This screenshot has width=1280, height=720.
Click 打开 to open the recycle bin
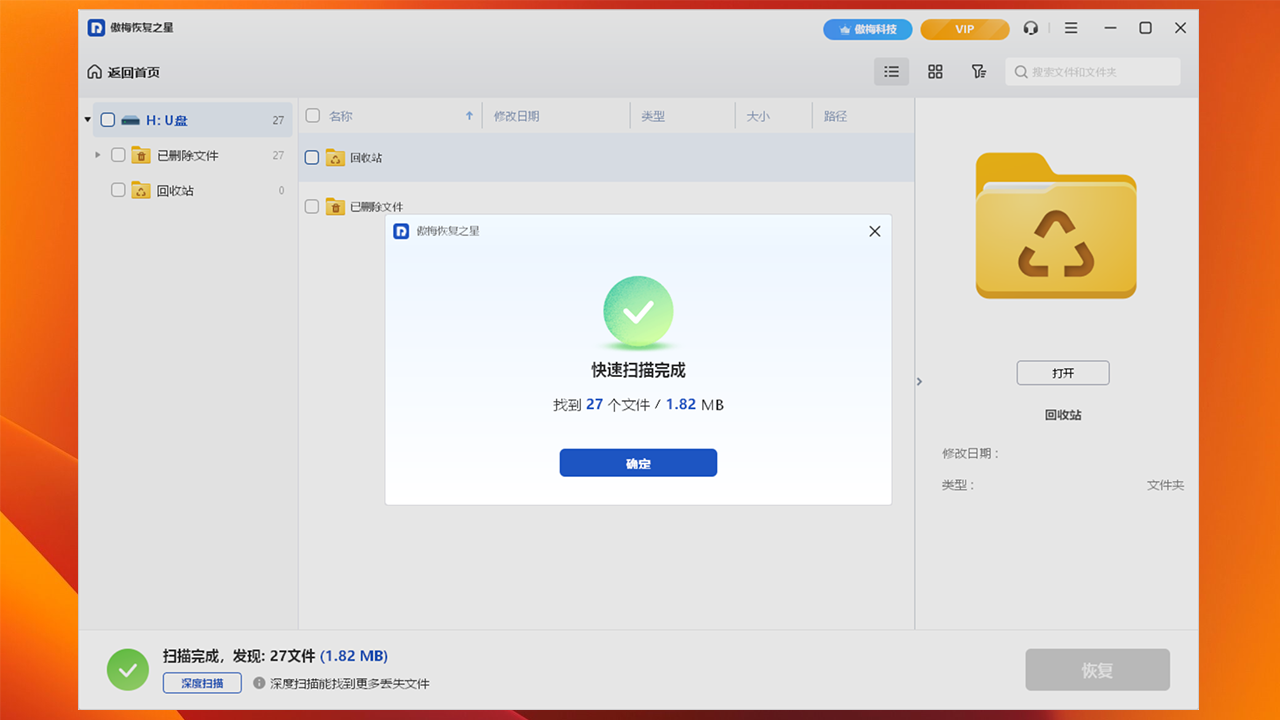1062,372
